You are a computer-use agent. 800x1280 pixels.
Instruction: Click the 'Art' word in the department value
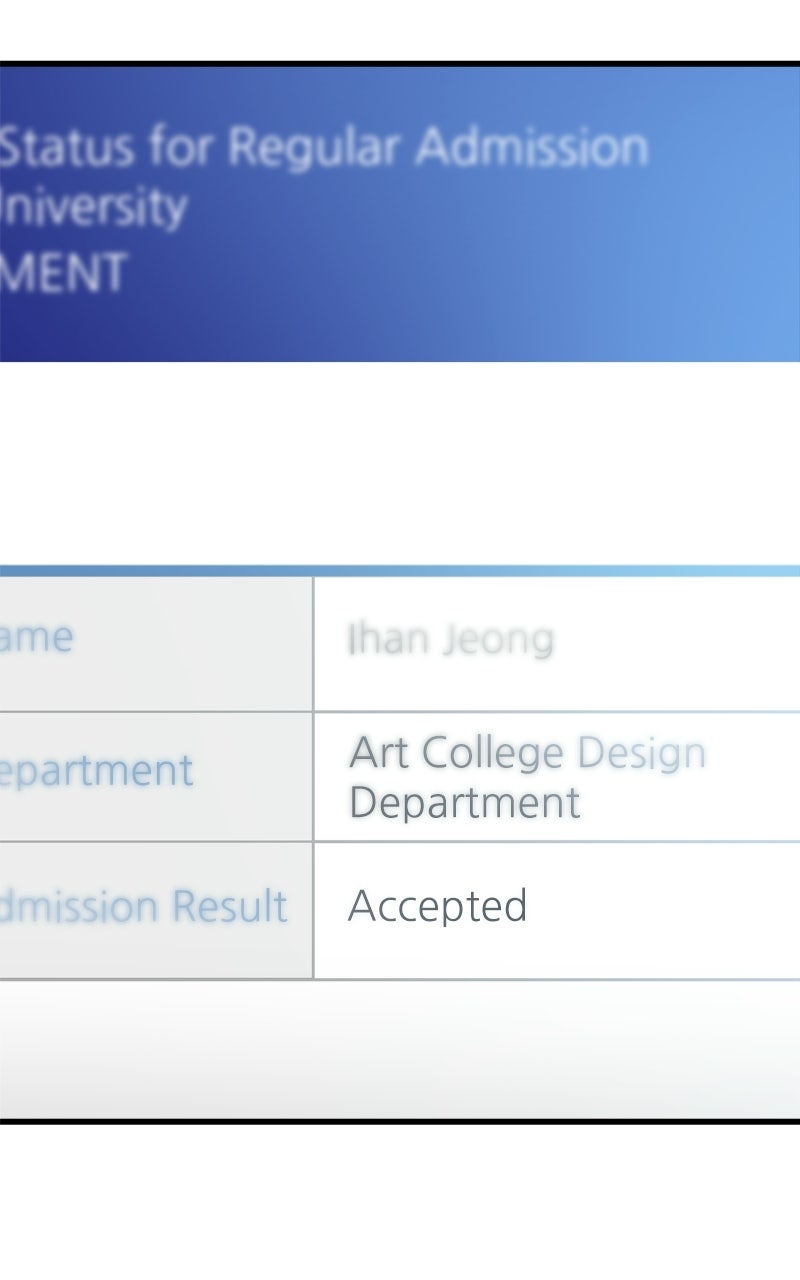coord(379,752)
